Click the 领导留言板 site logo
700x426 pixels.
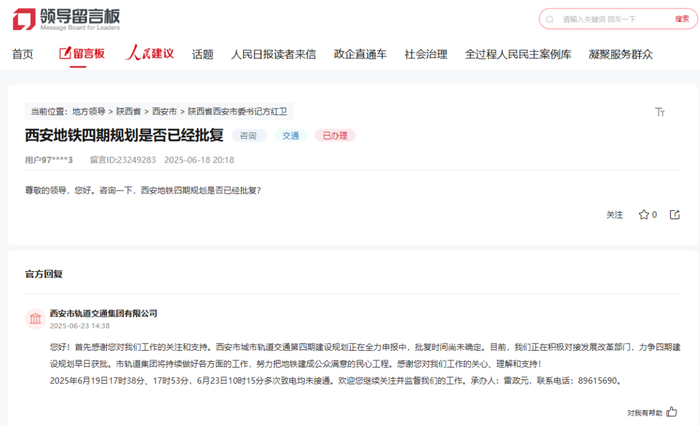point(67,19)
